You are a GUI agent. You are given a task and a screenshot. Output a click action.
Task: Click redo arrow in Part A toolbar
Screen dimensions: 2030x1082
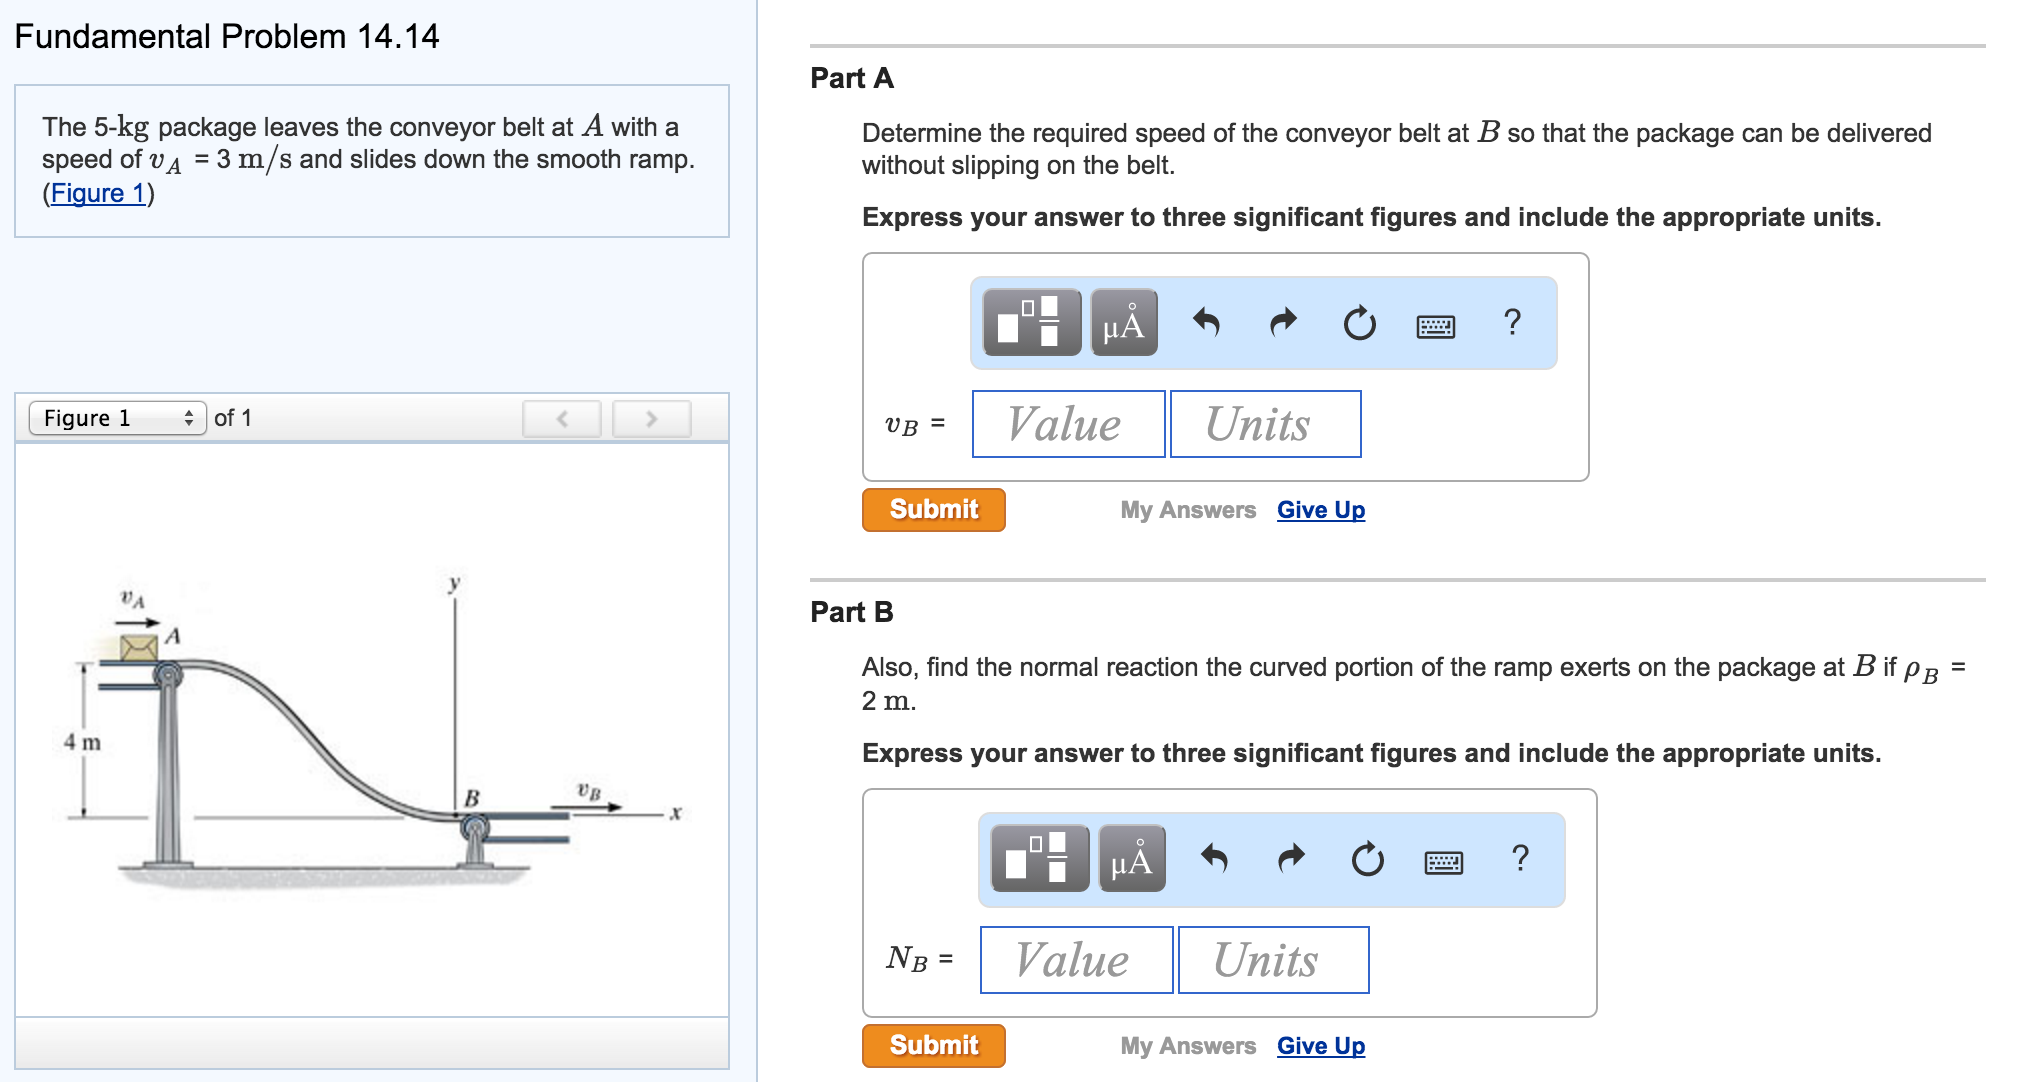[1283, 323]
